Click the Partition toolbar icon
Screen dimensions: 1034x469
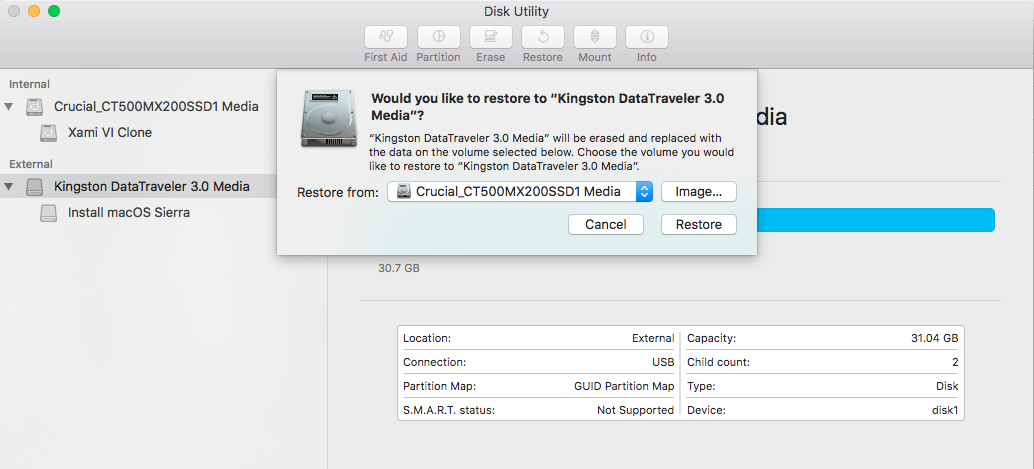point(439,36)
